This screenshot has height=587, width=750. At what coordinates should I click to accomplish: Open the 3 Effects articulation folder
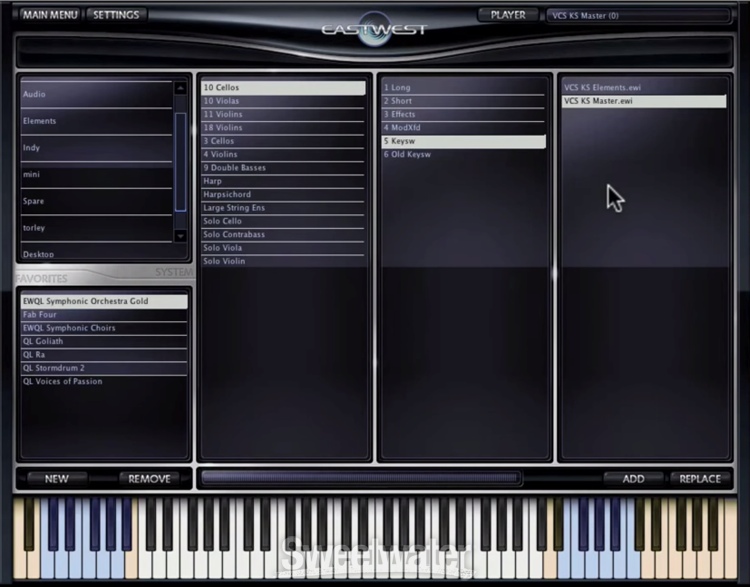point(463,114)
